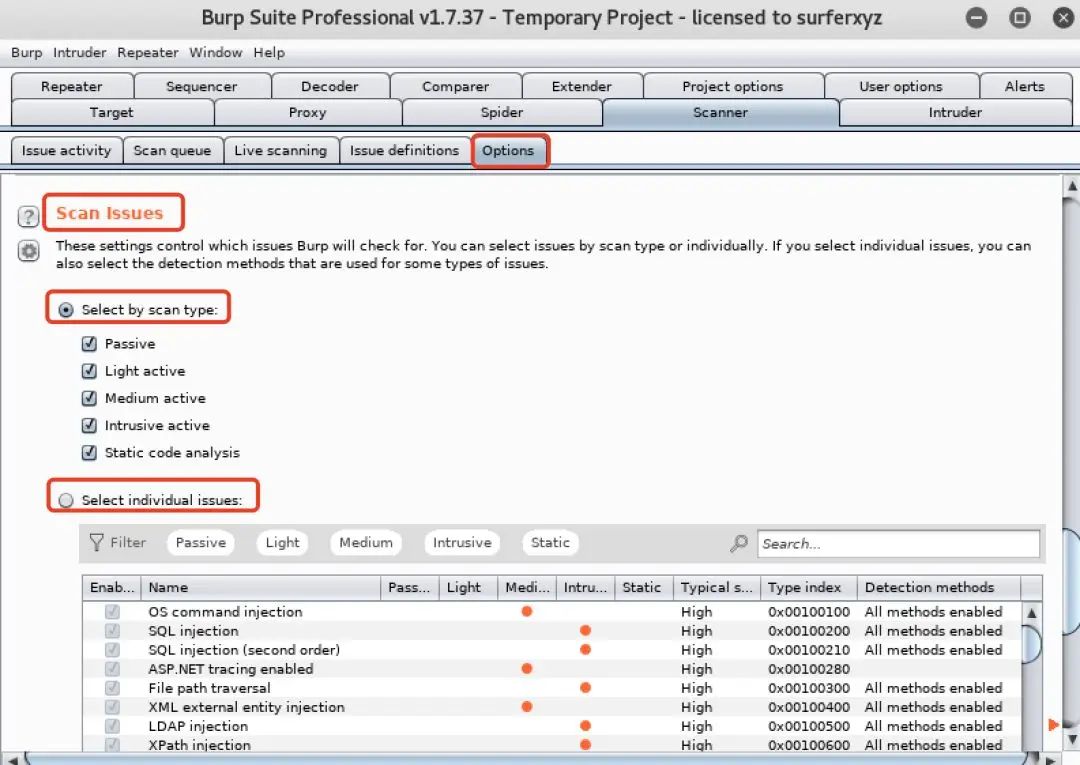Open the User options tab

901,86
